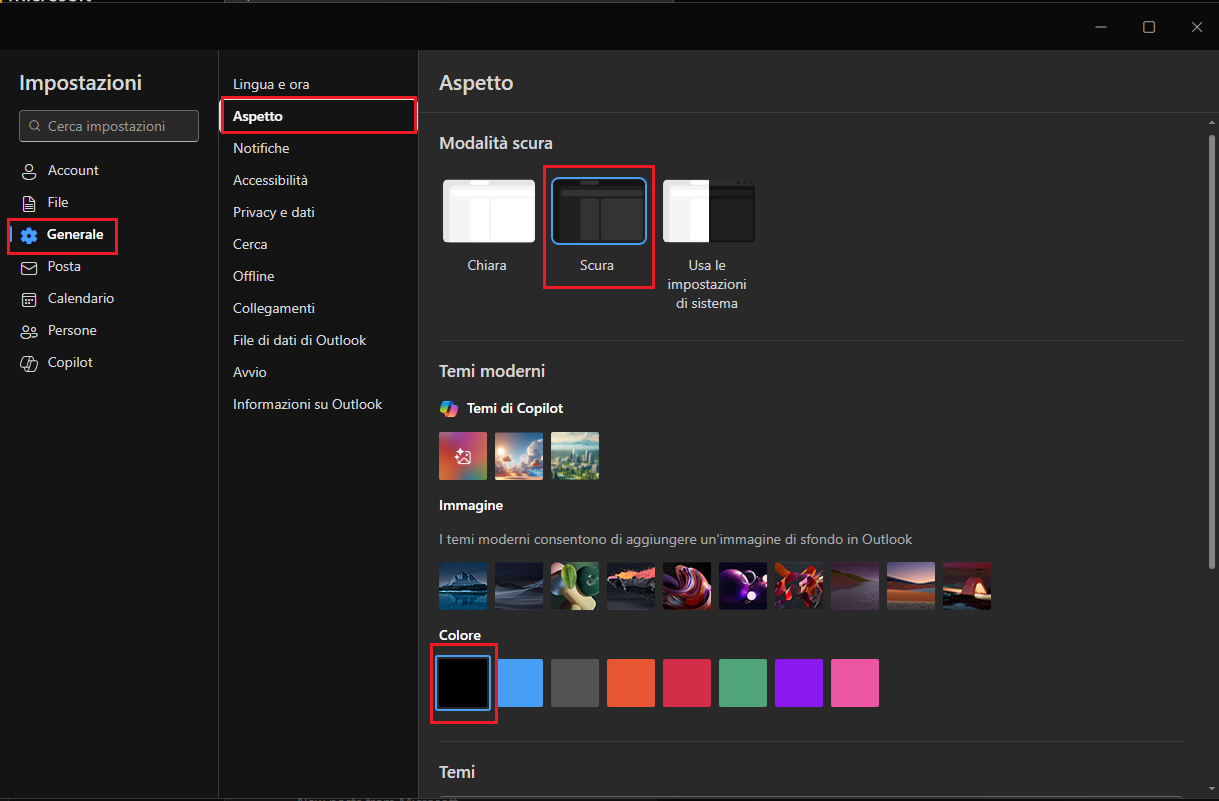This screenshot has width=1219, height=801.
Task: Select the green city Copilot theme
Action: [x=575, y=456]
